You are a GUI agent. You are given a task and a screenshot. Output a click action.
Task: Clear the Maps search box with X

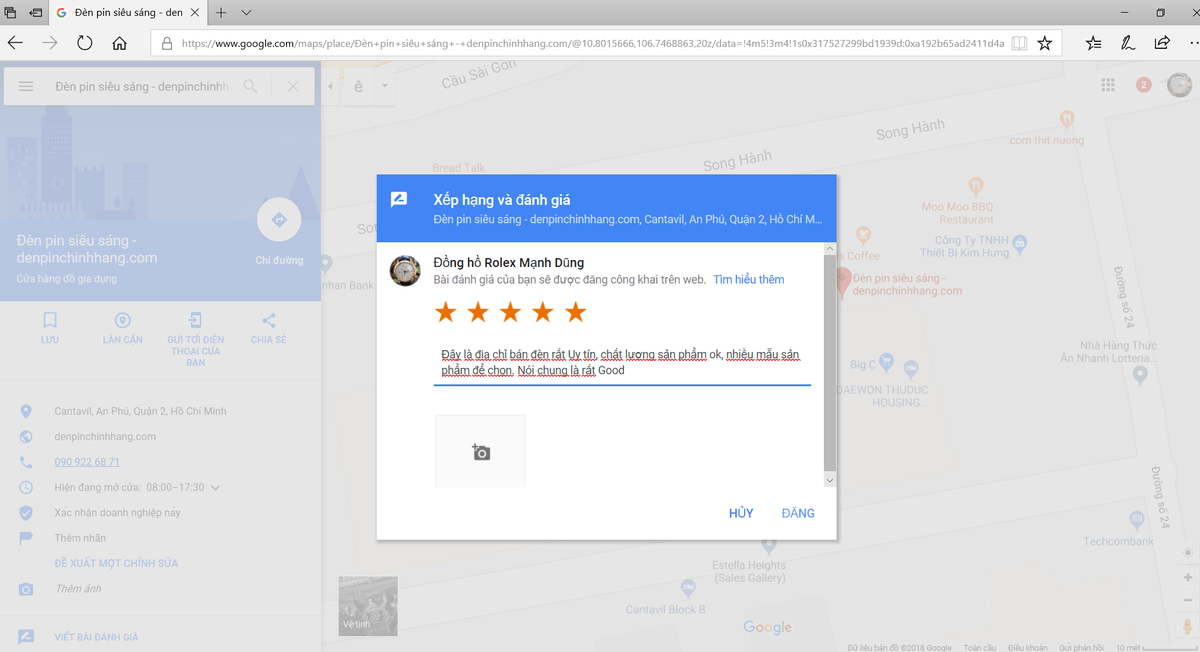293,87
